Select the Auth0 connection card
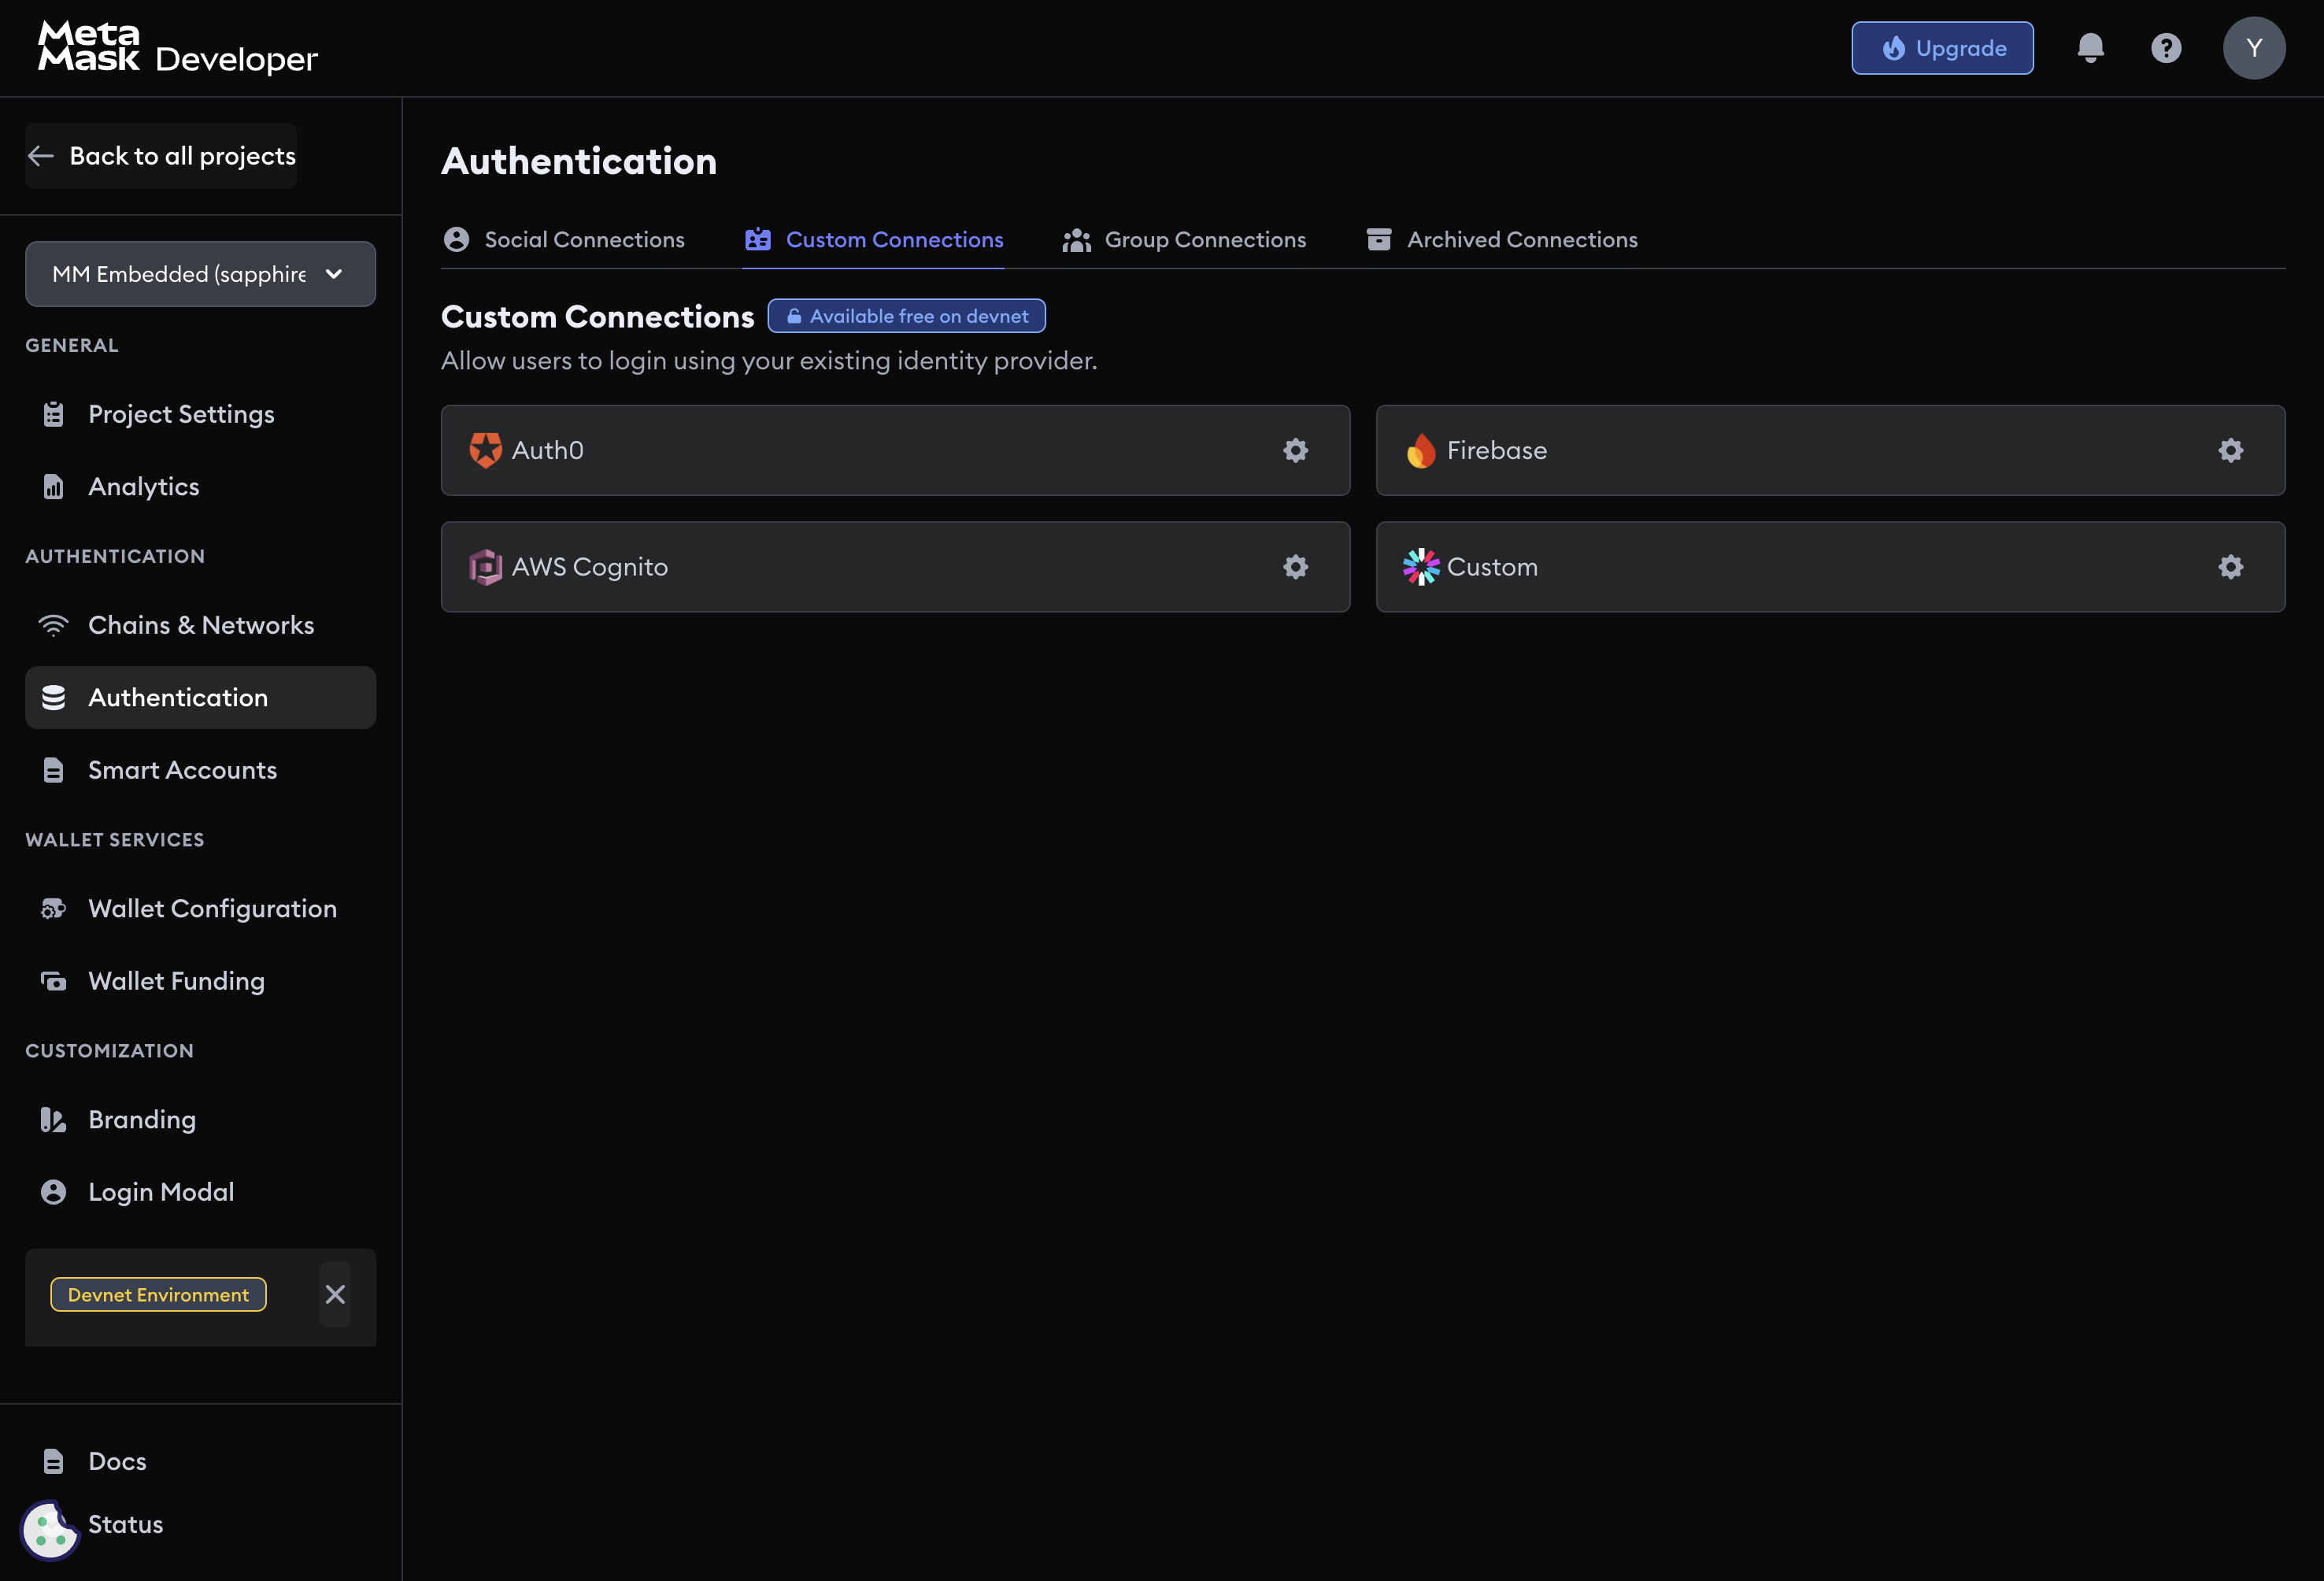The height and width of the screenshot is (1581, 2324). (895, 450)
